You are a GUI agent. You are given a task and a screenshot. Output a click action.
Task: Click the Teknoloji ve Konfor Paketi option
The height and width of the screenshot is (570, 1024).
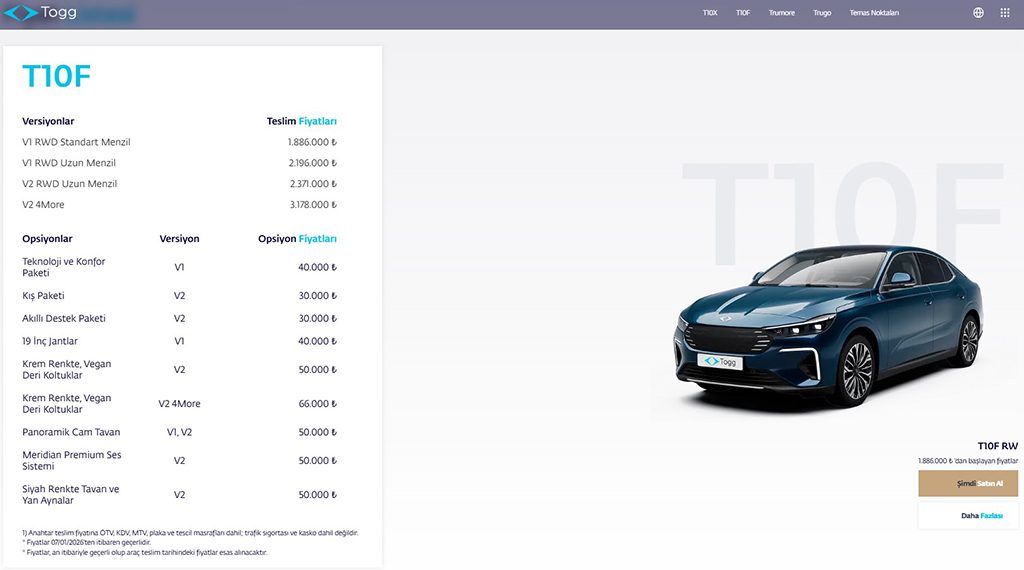click(63, 267)
